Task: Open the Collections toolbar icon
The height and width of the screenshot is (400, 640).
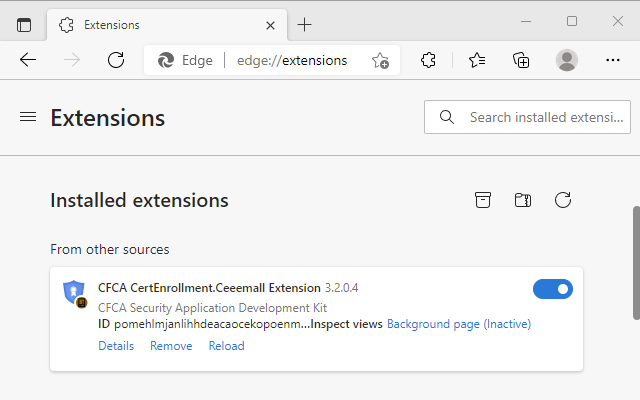Action: [521, 60]
